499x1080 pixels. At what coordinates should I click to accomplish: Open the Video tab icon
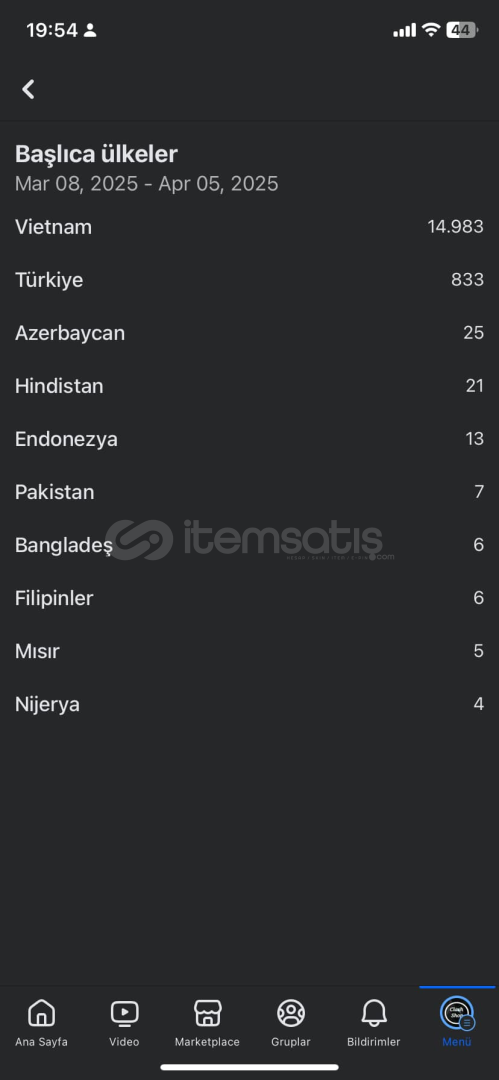125,1013
